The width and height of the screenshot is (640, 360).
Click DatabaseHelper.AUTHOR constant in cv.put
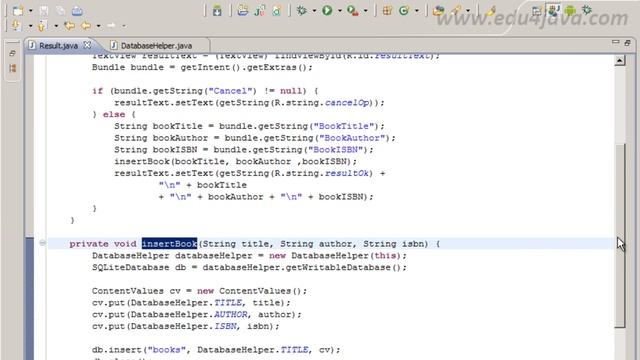tap(189, 315)
